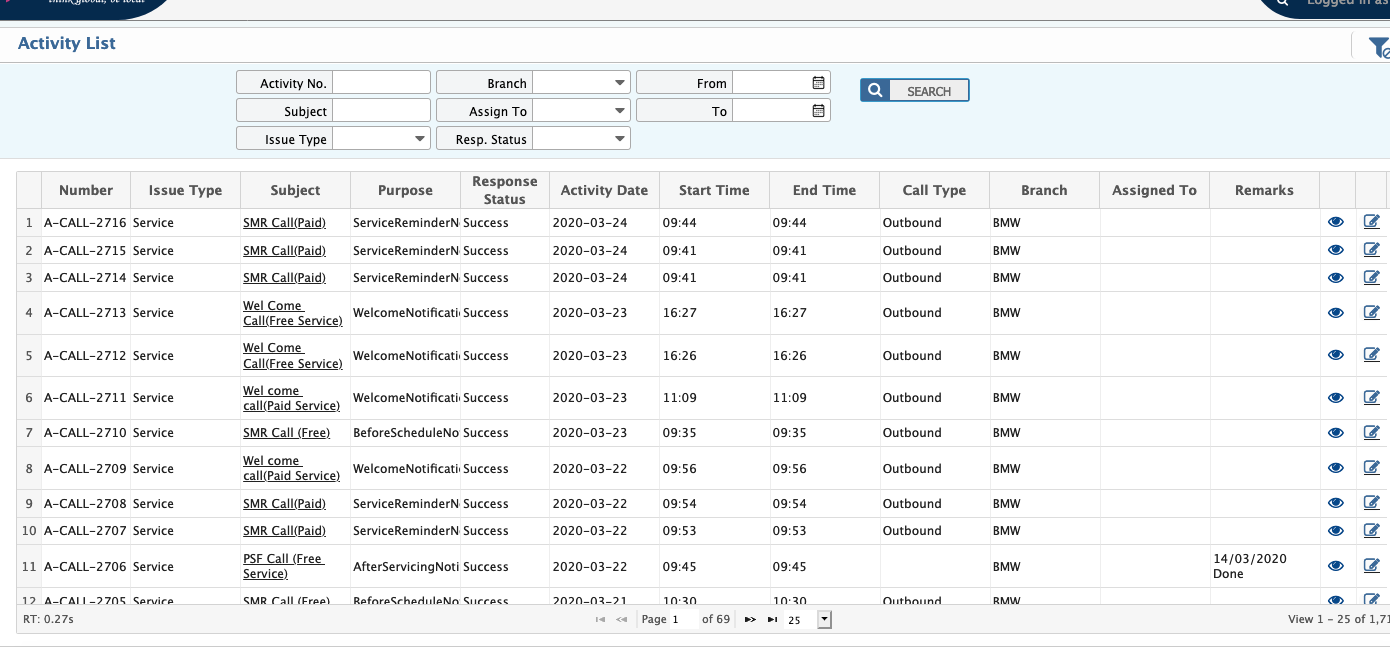View details of A-CALL-2709 via the eye icon
The image size is (1390, 647).
click(x=1336, y=467)
